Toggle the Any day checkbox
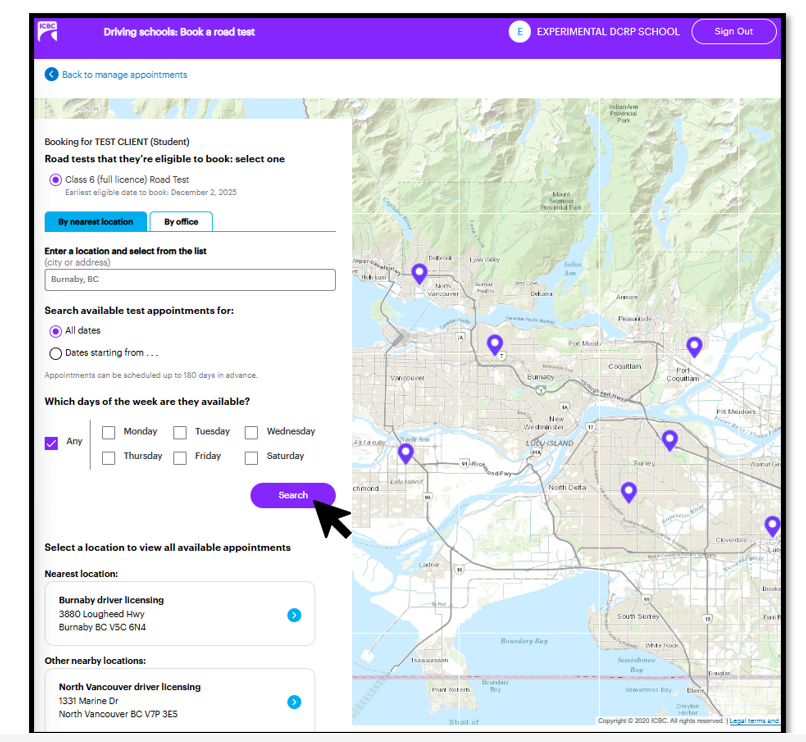The width and height of the screenshot is (806, 742). click(x=51, y=443)
